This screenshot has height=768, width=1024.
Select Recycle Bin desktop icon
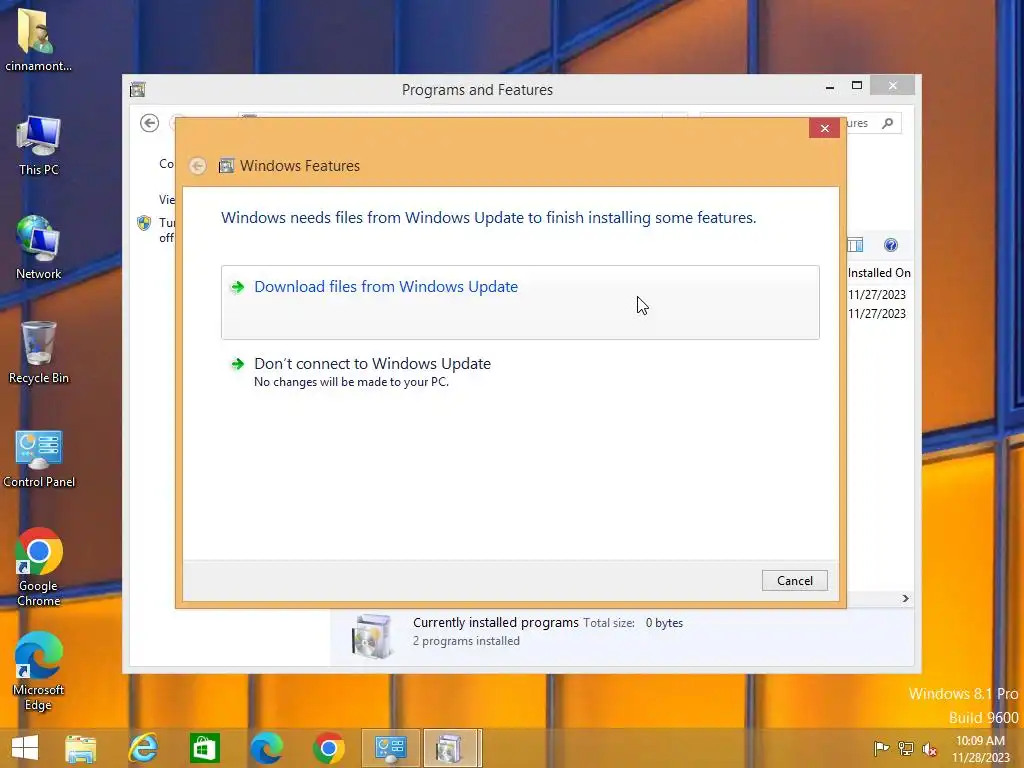39,353
